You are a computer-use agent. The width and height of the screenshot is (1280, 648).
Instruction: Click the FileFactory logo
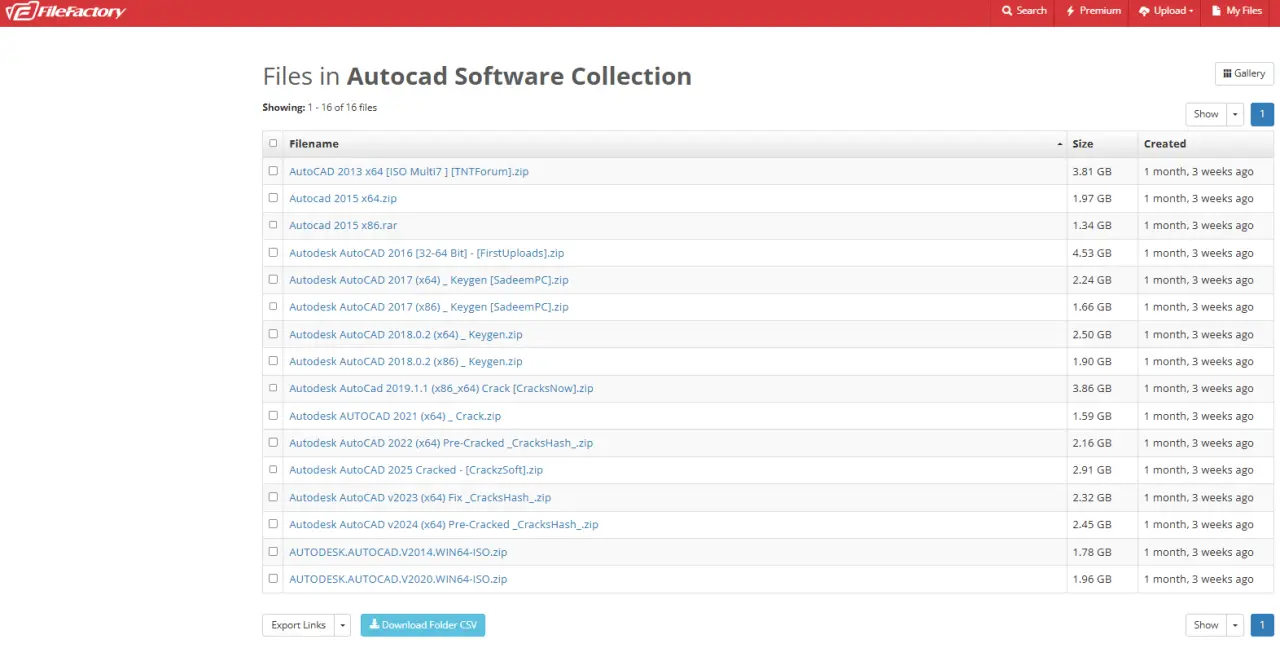[66, 12]
